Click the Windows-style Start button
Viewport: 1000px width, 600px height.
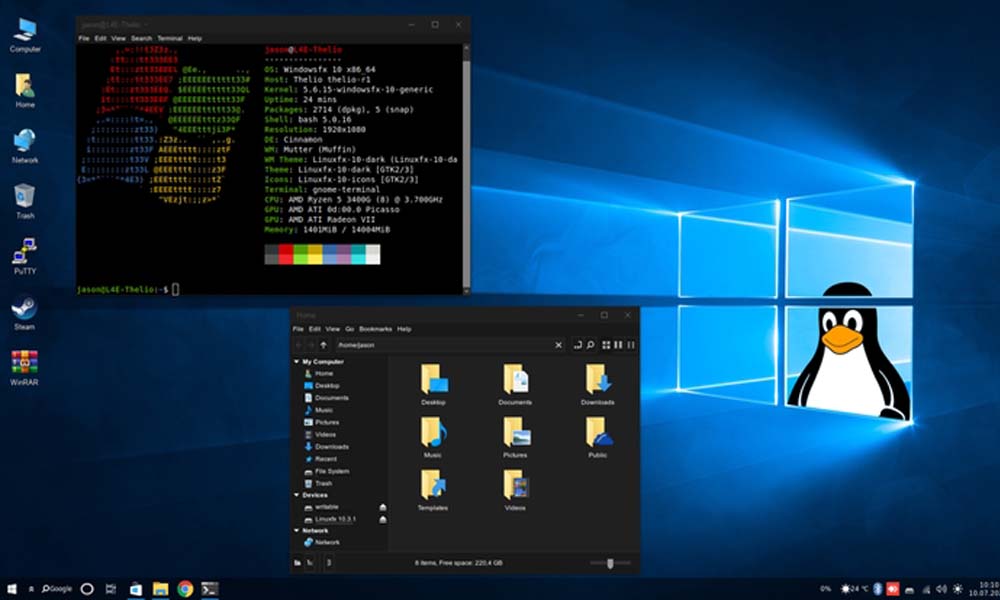click(12, 589)
